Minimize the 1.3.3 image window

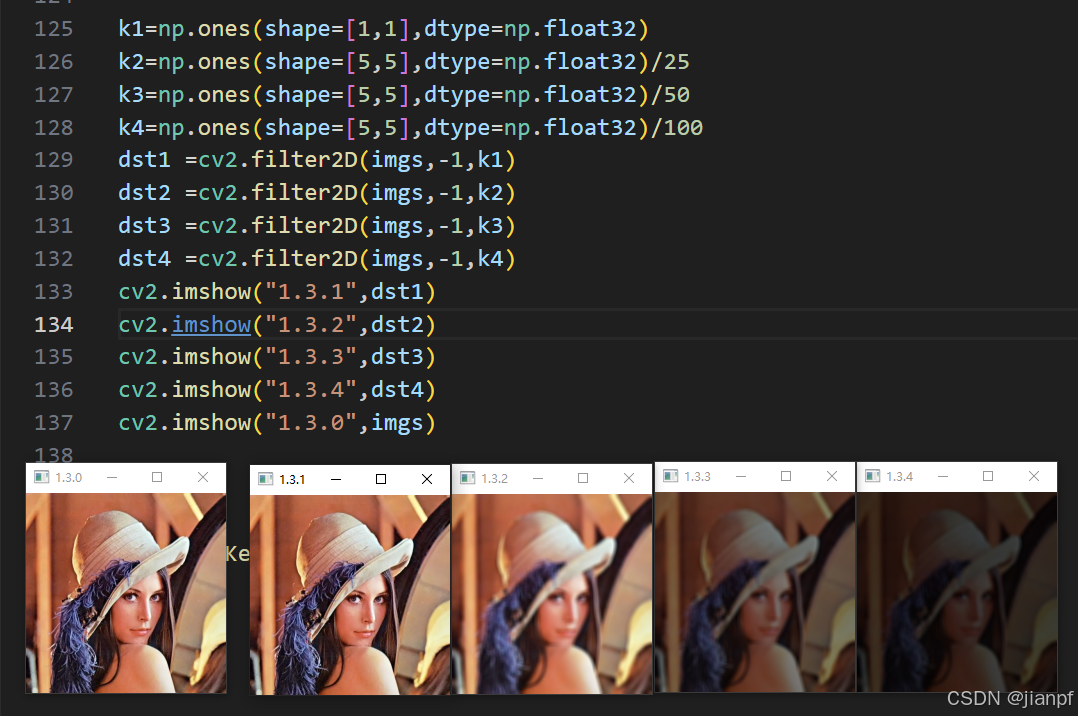[740, 476]
